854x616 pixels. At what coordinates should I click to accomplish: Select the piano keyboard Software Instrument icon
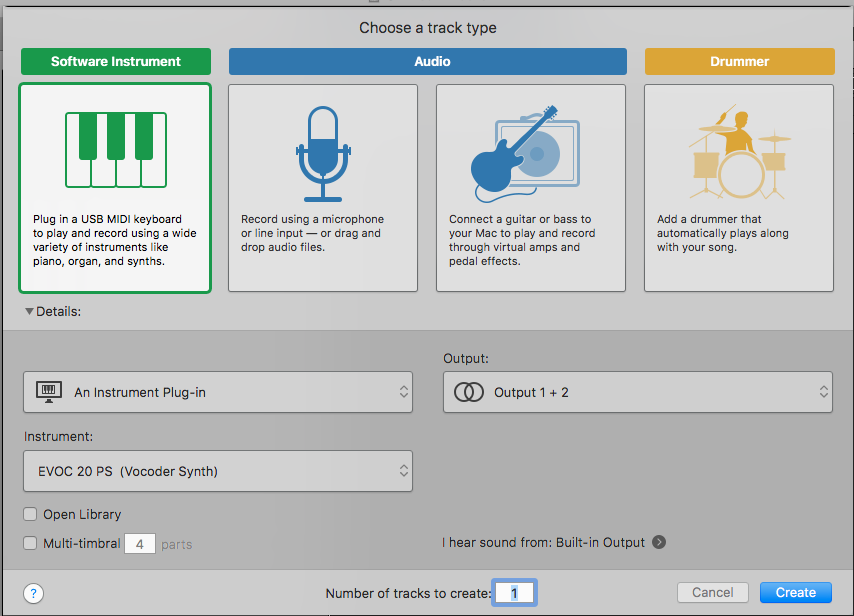[115, 150]
